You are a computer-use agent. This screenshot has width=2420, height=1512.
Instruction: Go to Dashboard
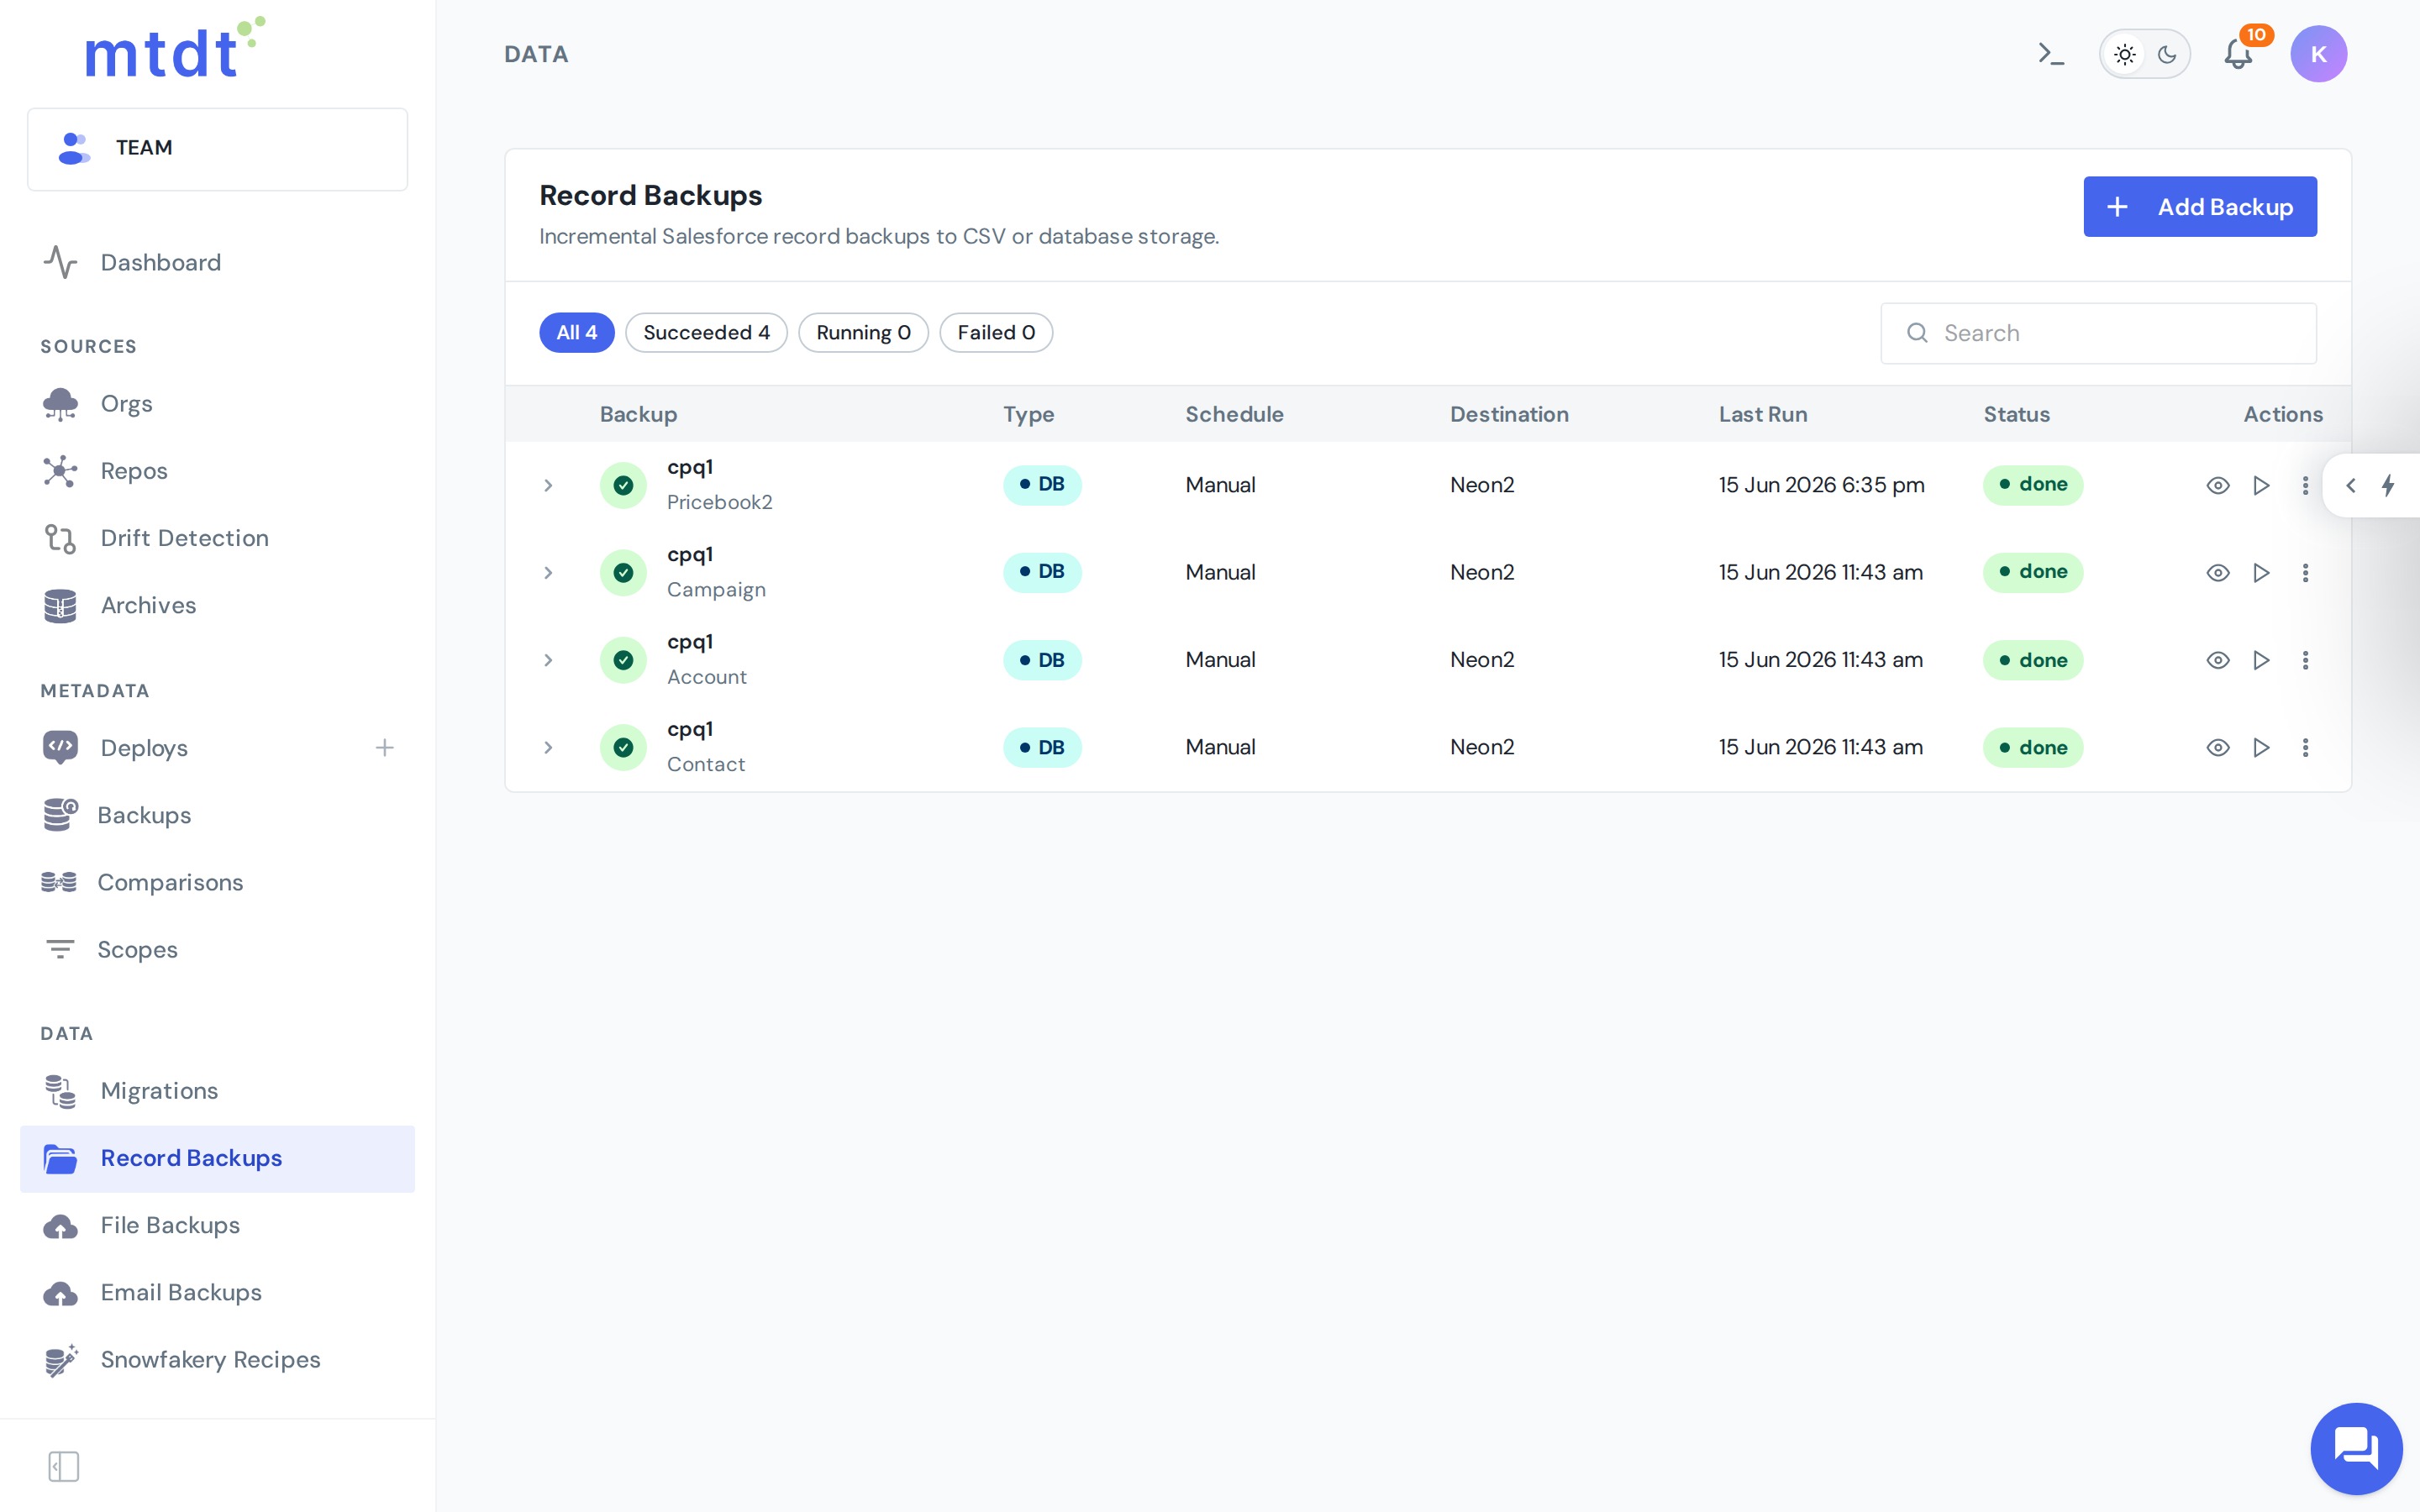[x=160, y=262]
